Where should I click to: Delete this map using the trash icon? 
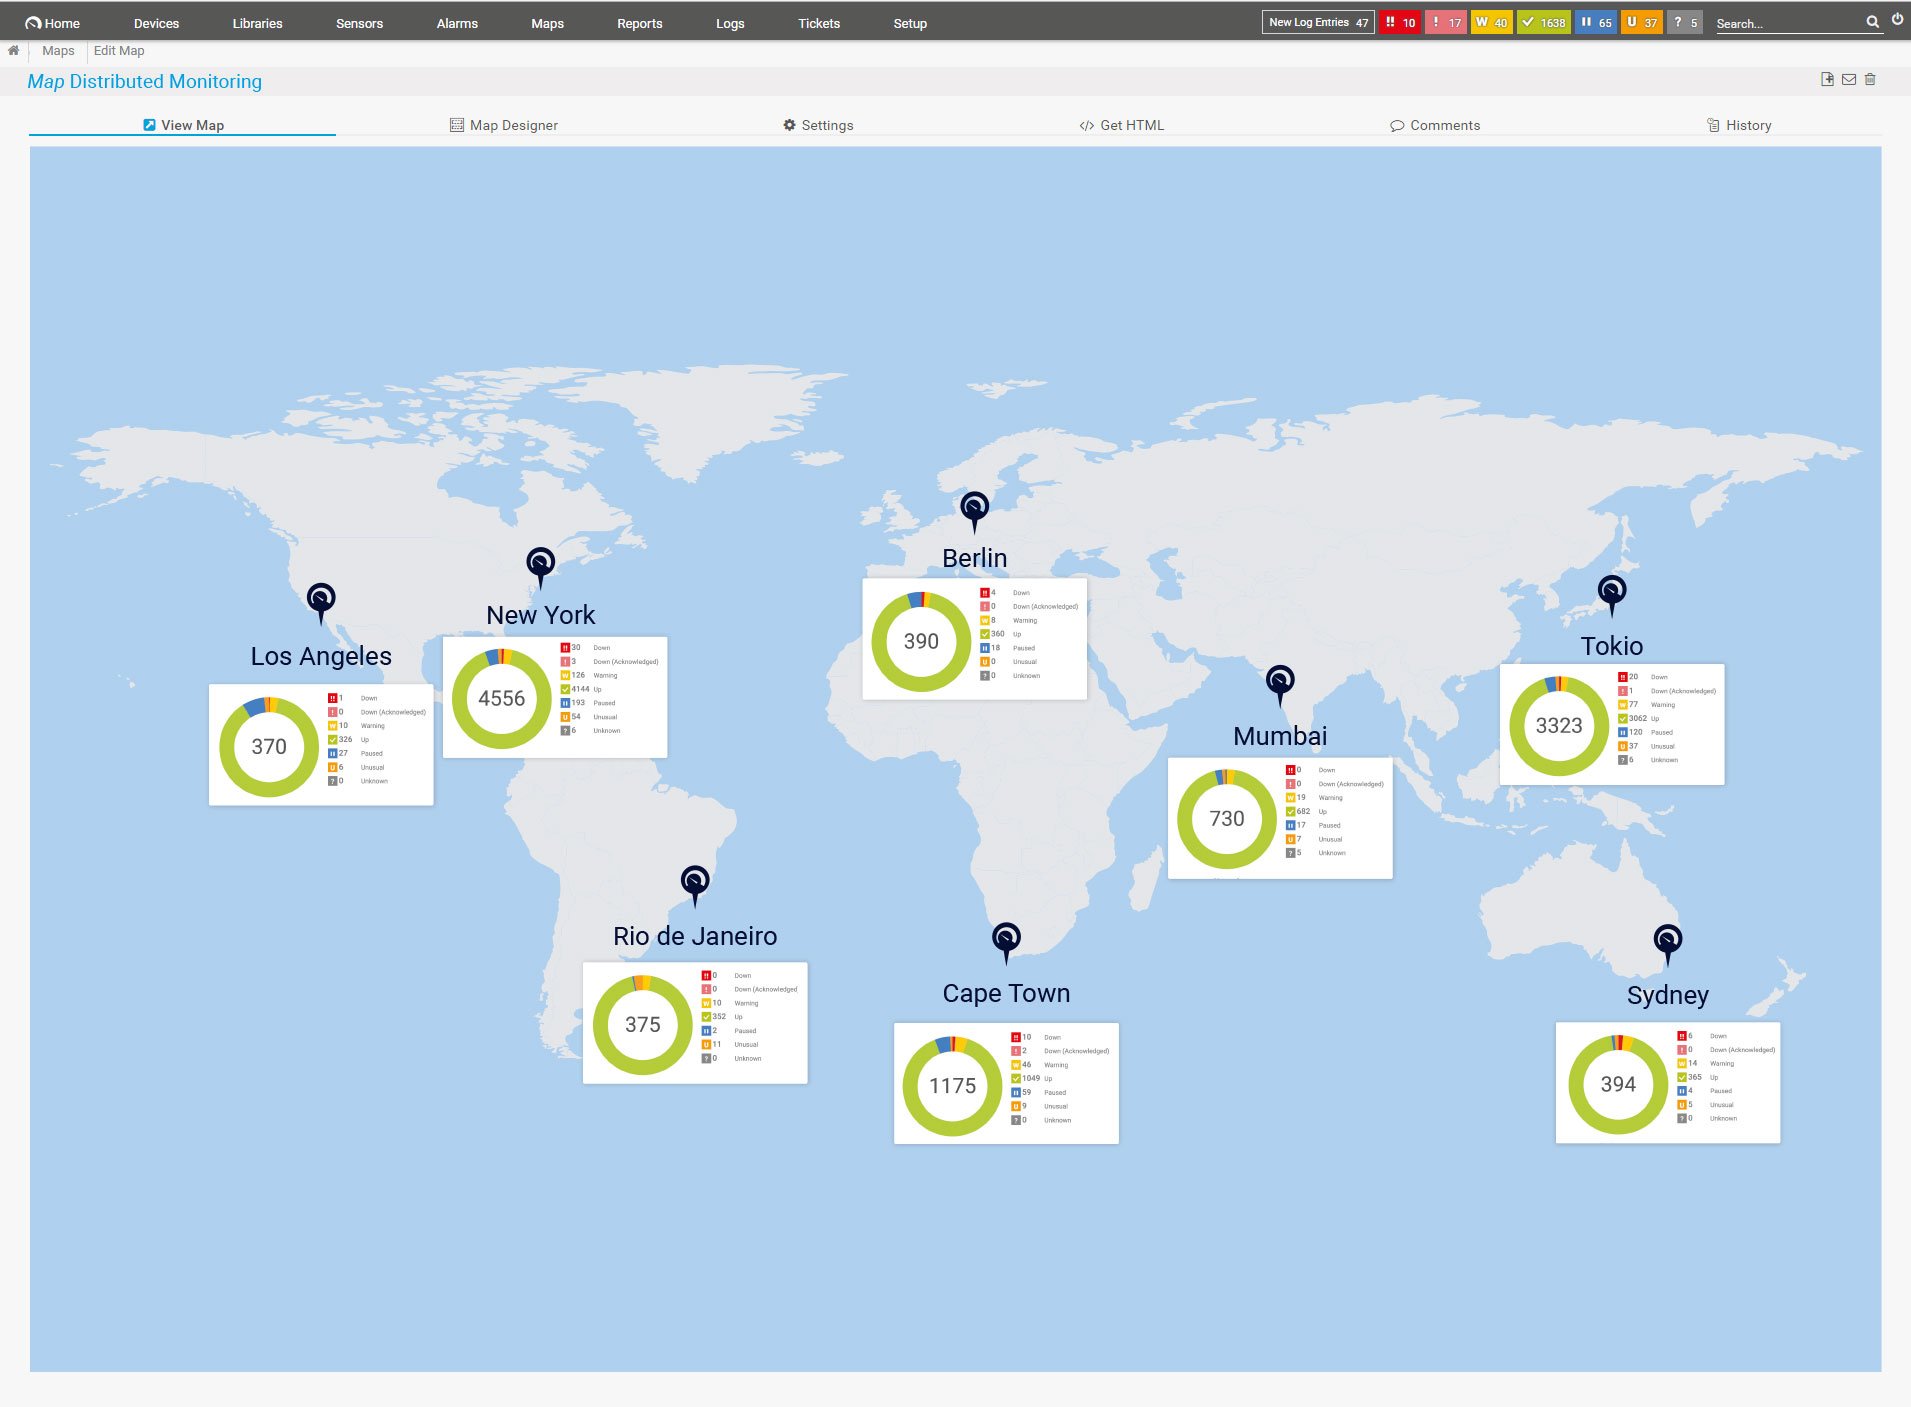tap(1870, 79)
